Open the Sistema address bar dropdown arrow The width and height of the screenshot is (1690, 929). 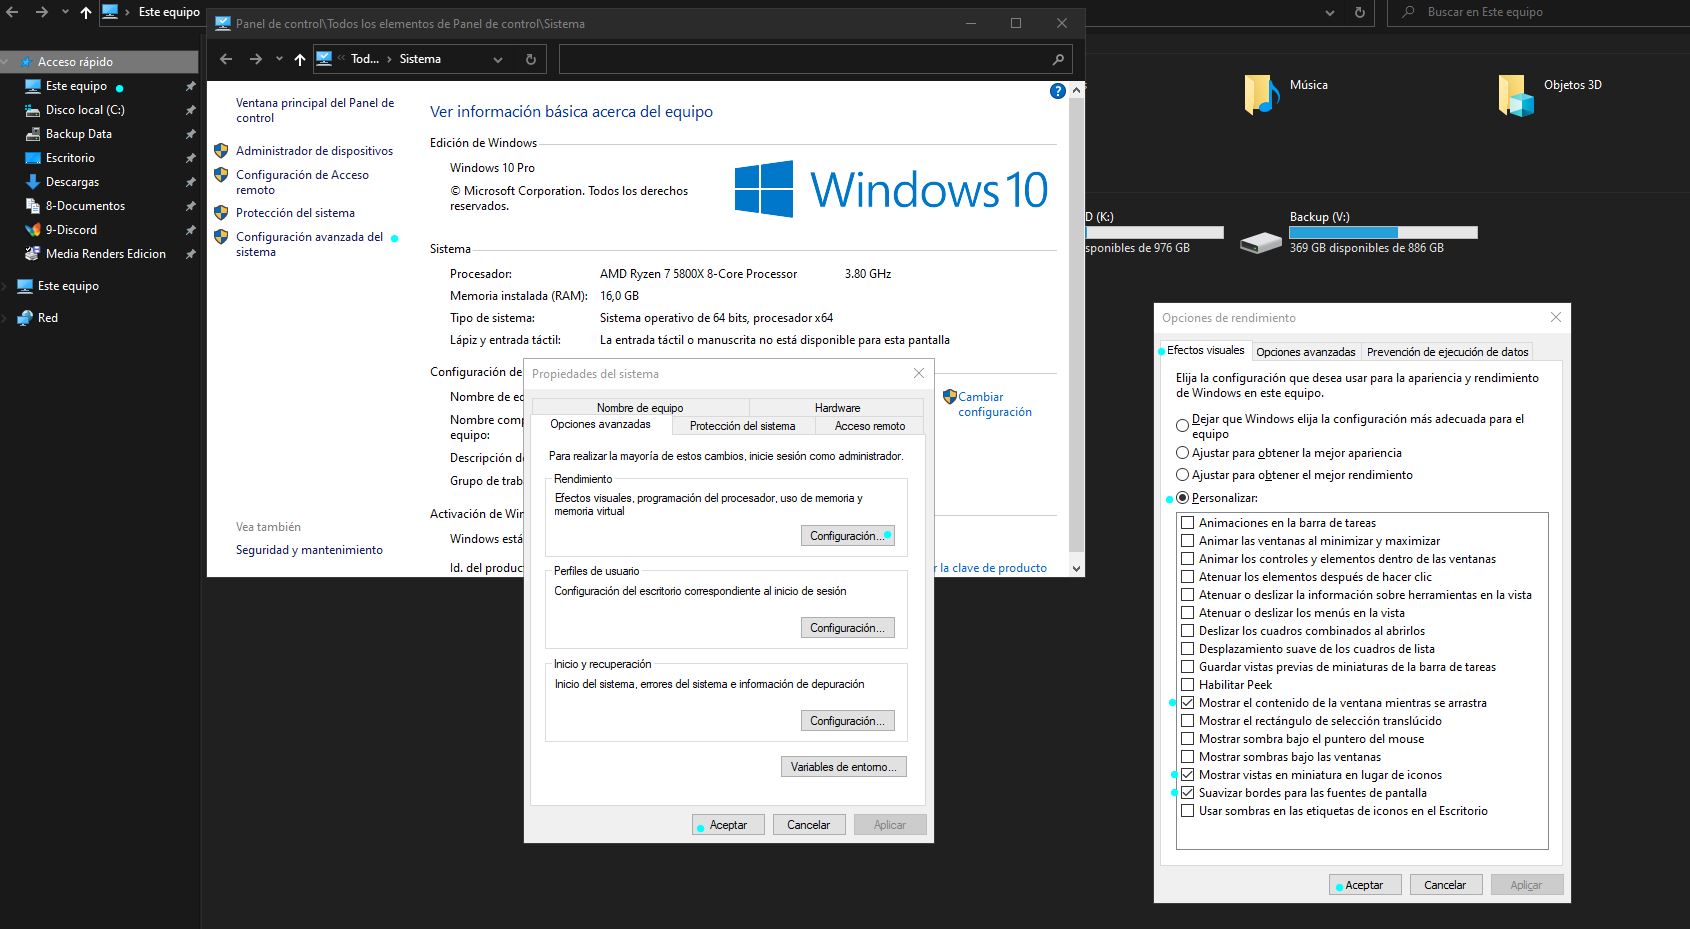pos(498,60)
